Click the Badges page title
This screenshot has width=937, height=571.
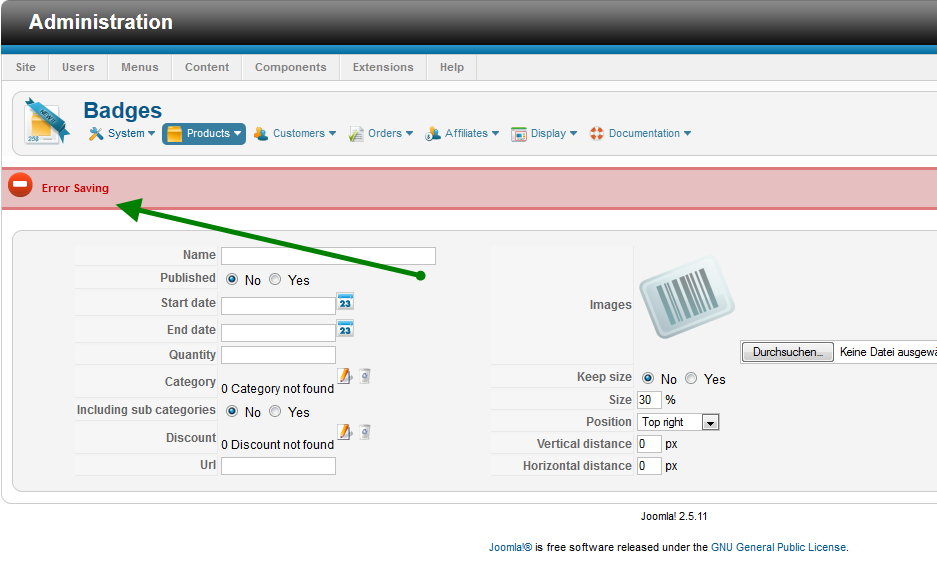[x=123, y=110]
